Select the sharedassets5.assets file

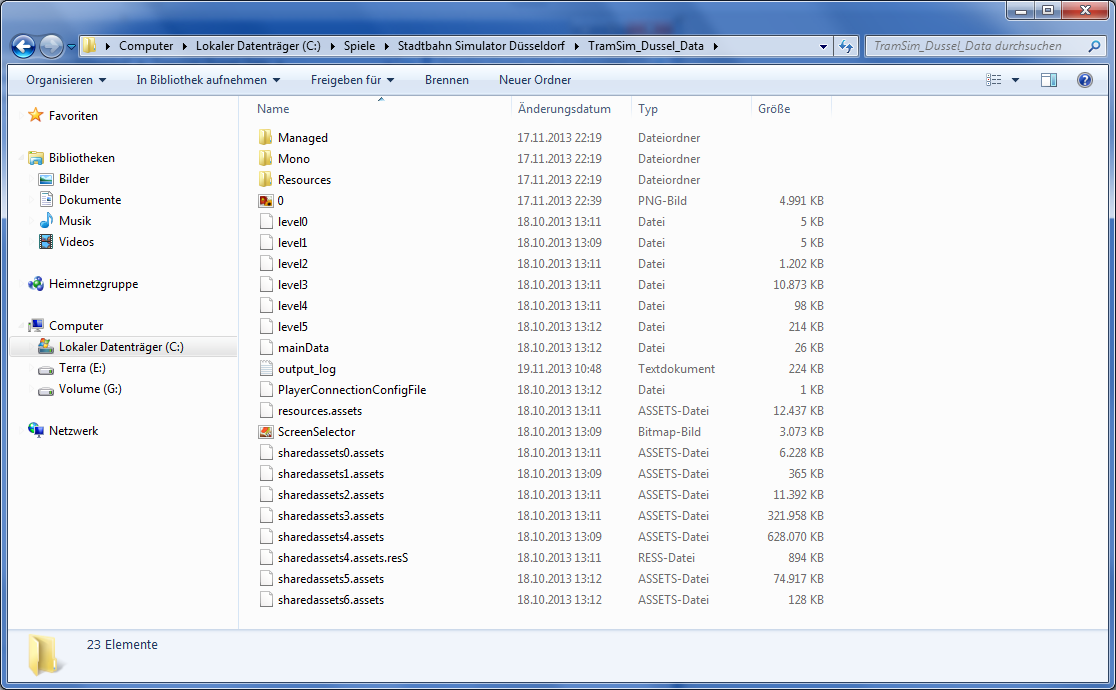(x=331, y=579)
